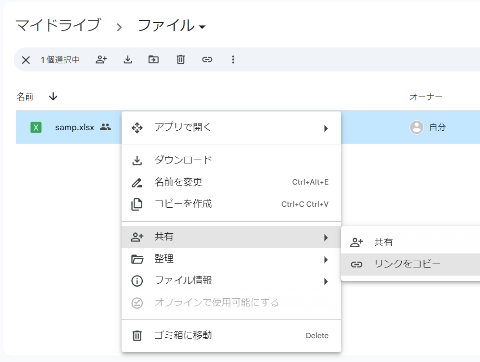Screen dimensions: 480x362
Task: Choose ダウンロード in context menu
Action: [x=231, y=160]
